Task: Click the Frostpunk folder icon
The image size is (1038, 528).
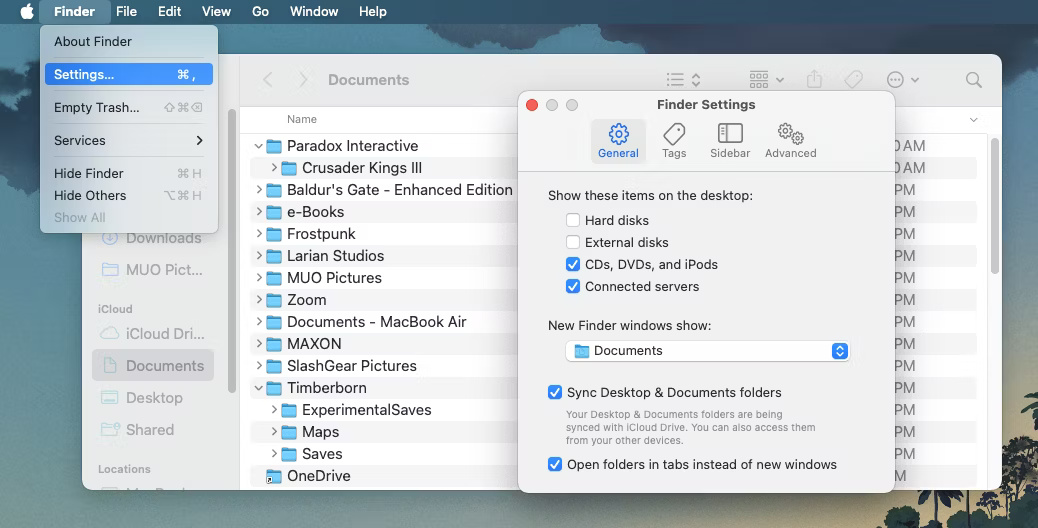Action: (x=274, y=234)
